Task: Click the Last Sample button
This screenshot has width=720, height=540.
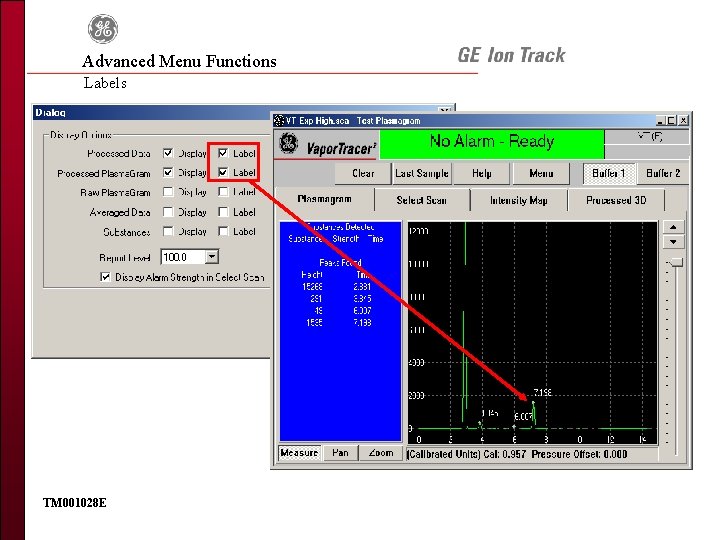Action: pyautogui.click(x=422, y=174)
